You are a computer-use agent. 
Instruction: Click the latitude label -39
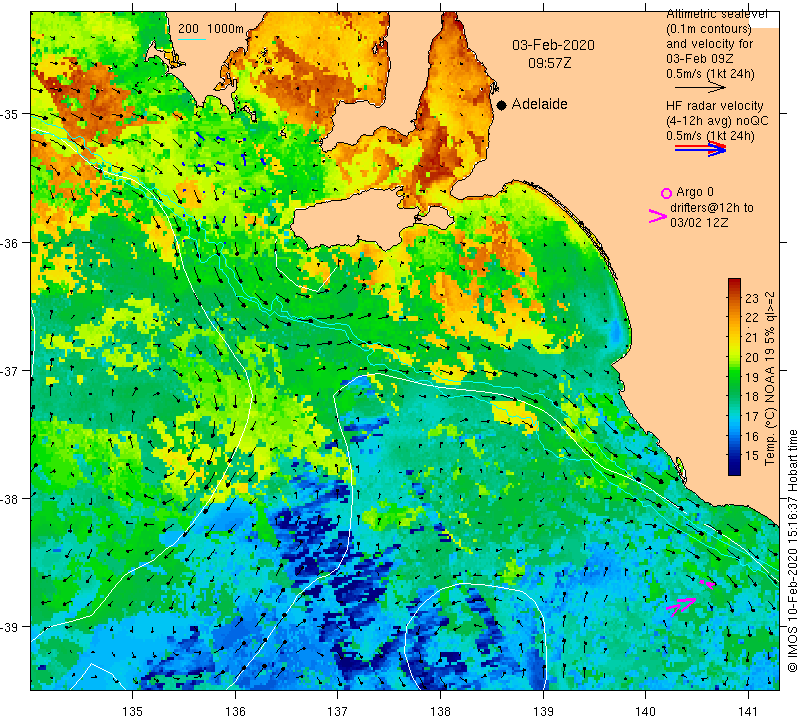pos(10,628)
